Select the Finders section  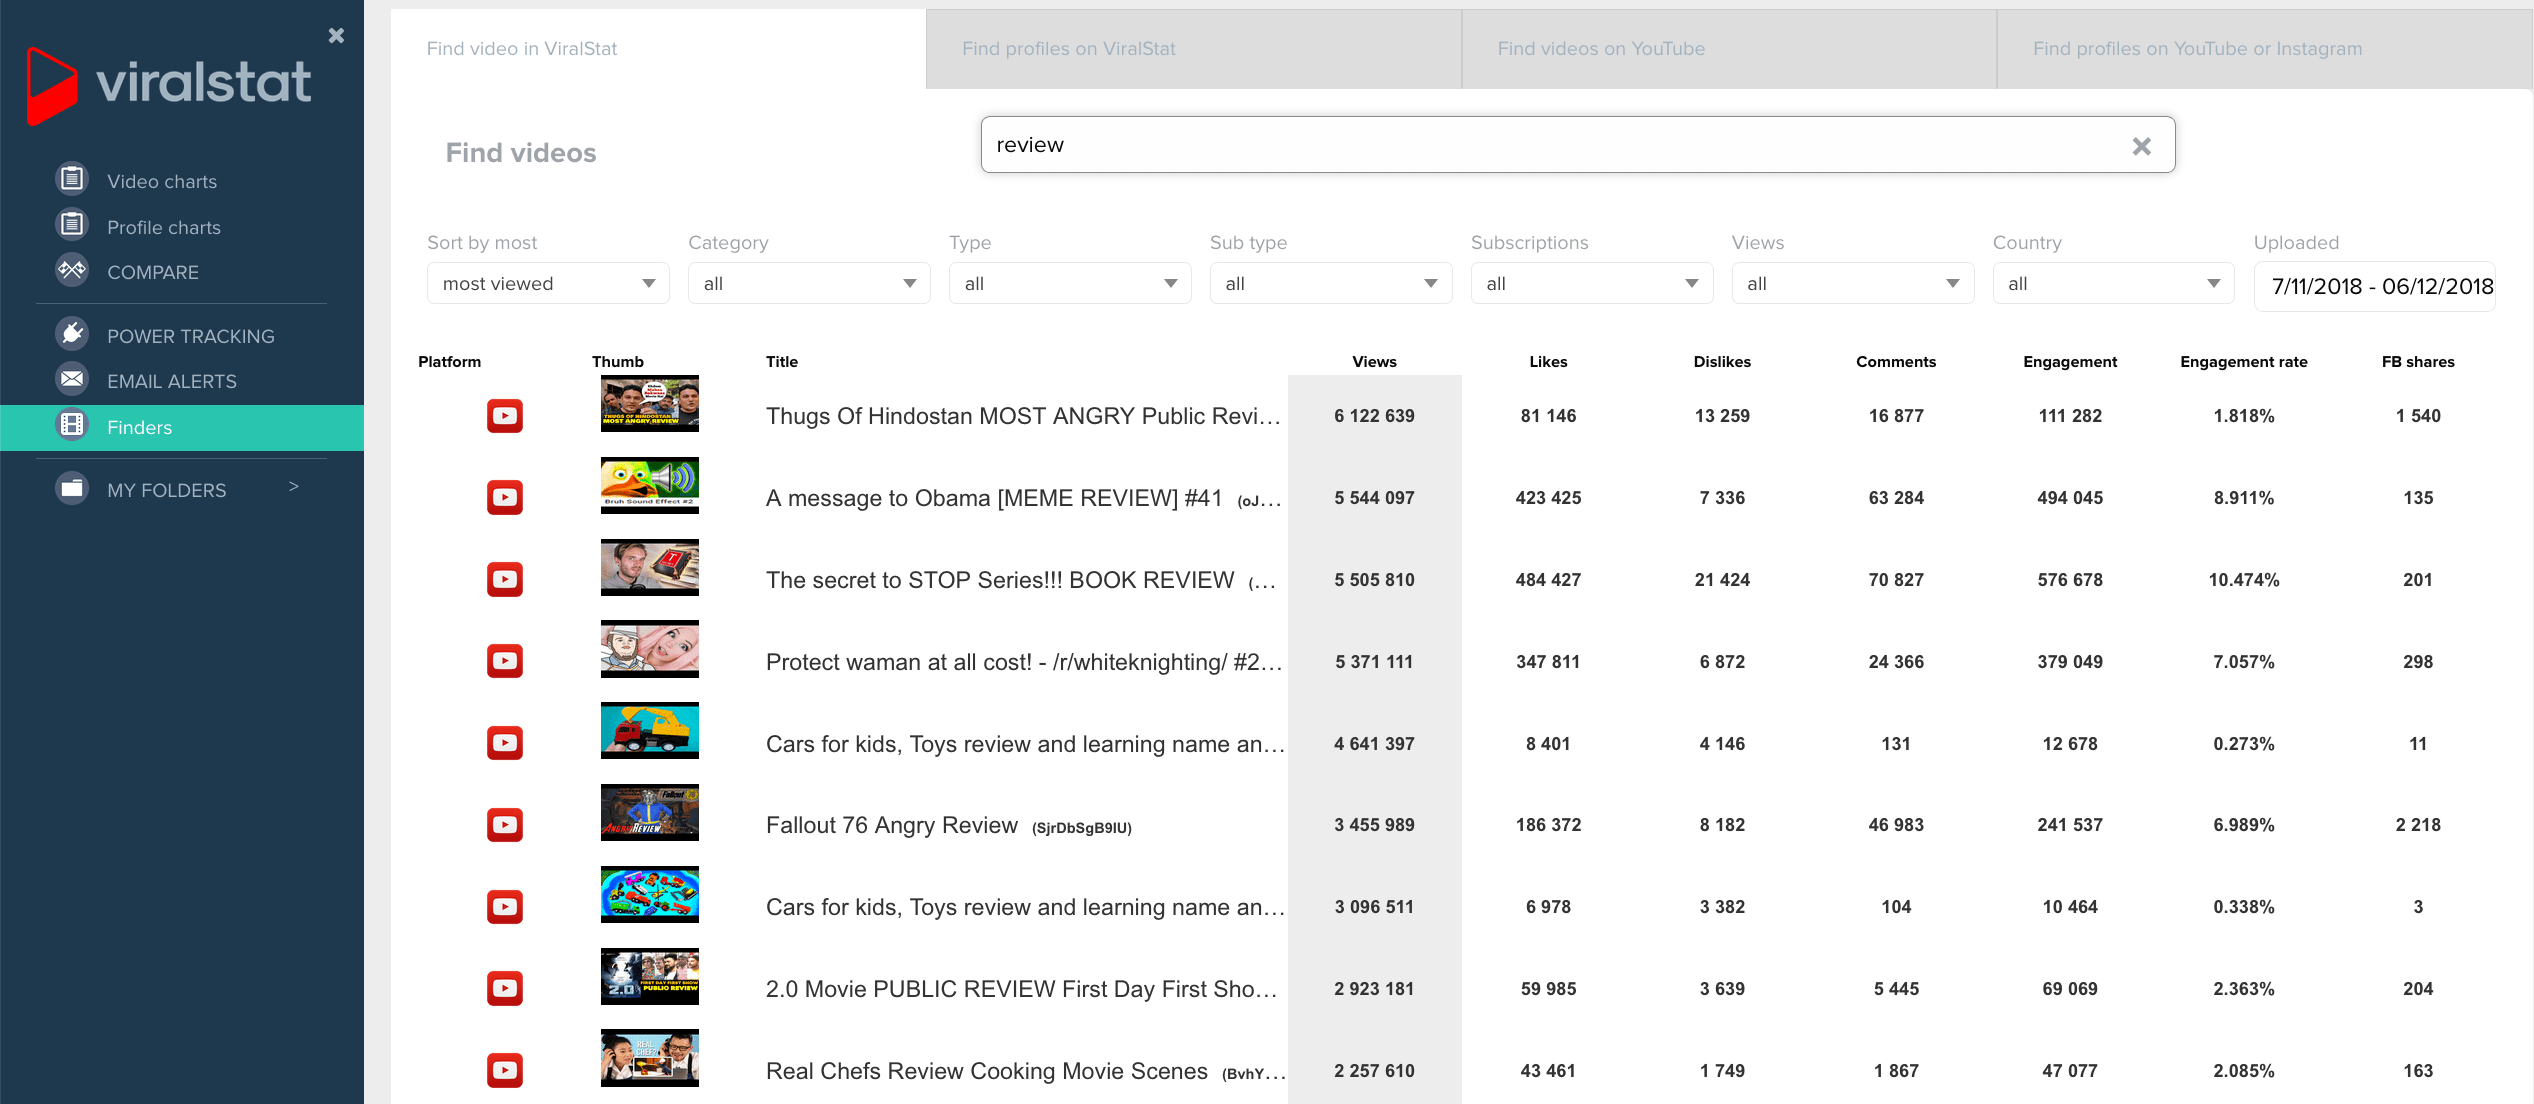[139, 427]
